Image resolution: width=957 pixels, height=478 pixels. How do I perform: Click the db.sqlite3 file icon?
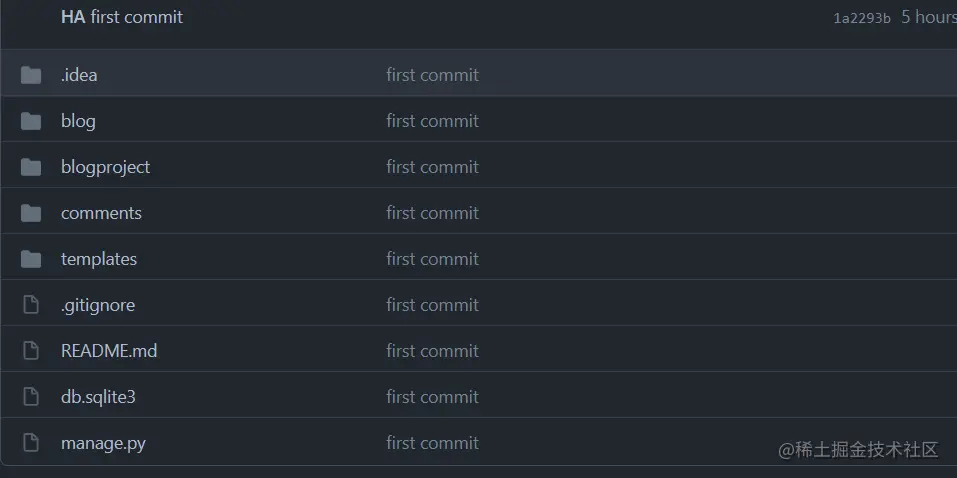coord(31,397)
